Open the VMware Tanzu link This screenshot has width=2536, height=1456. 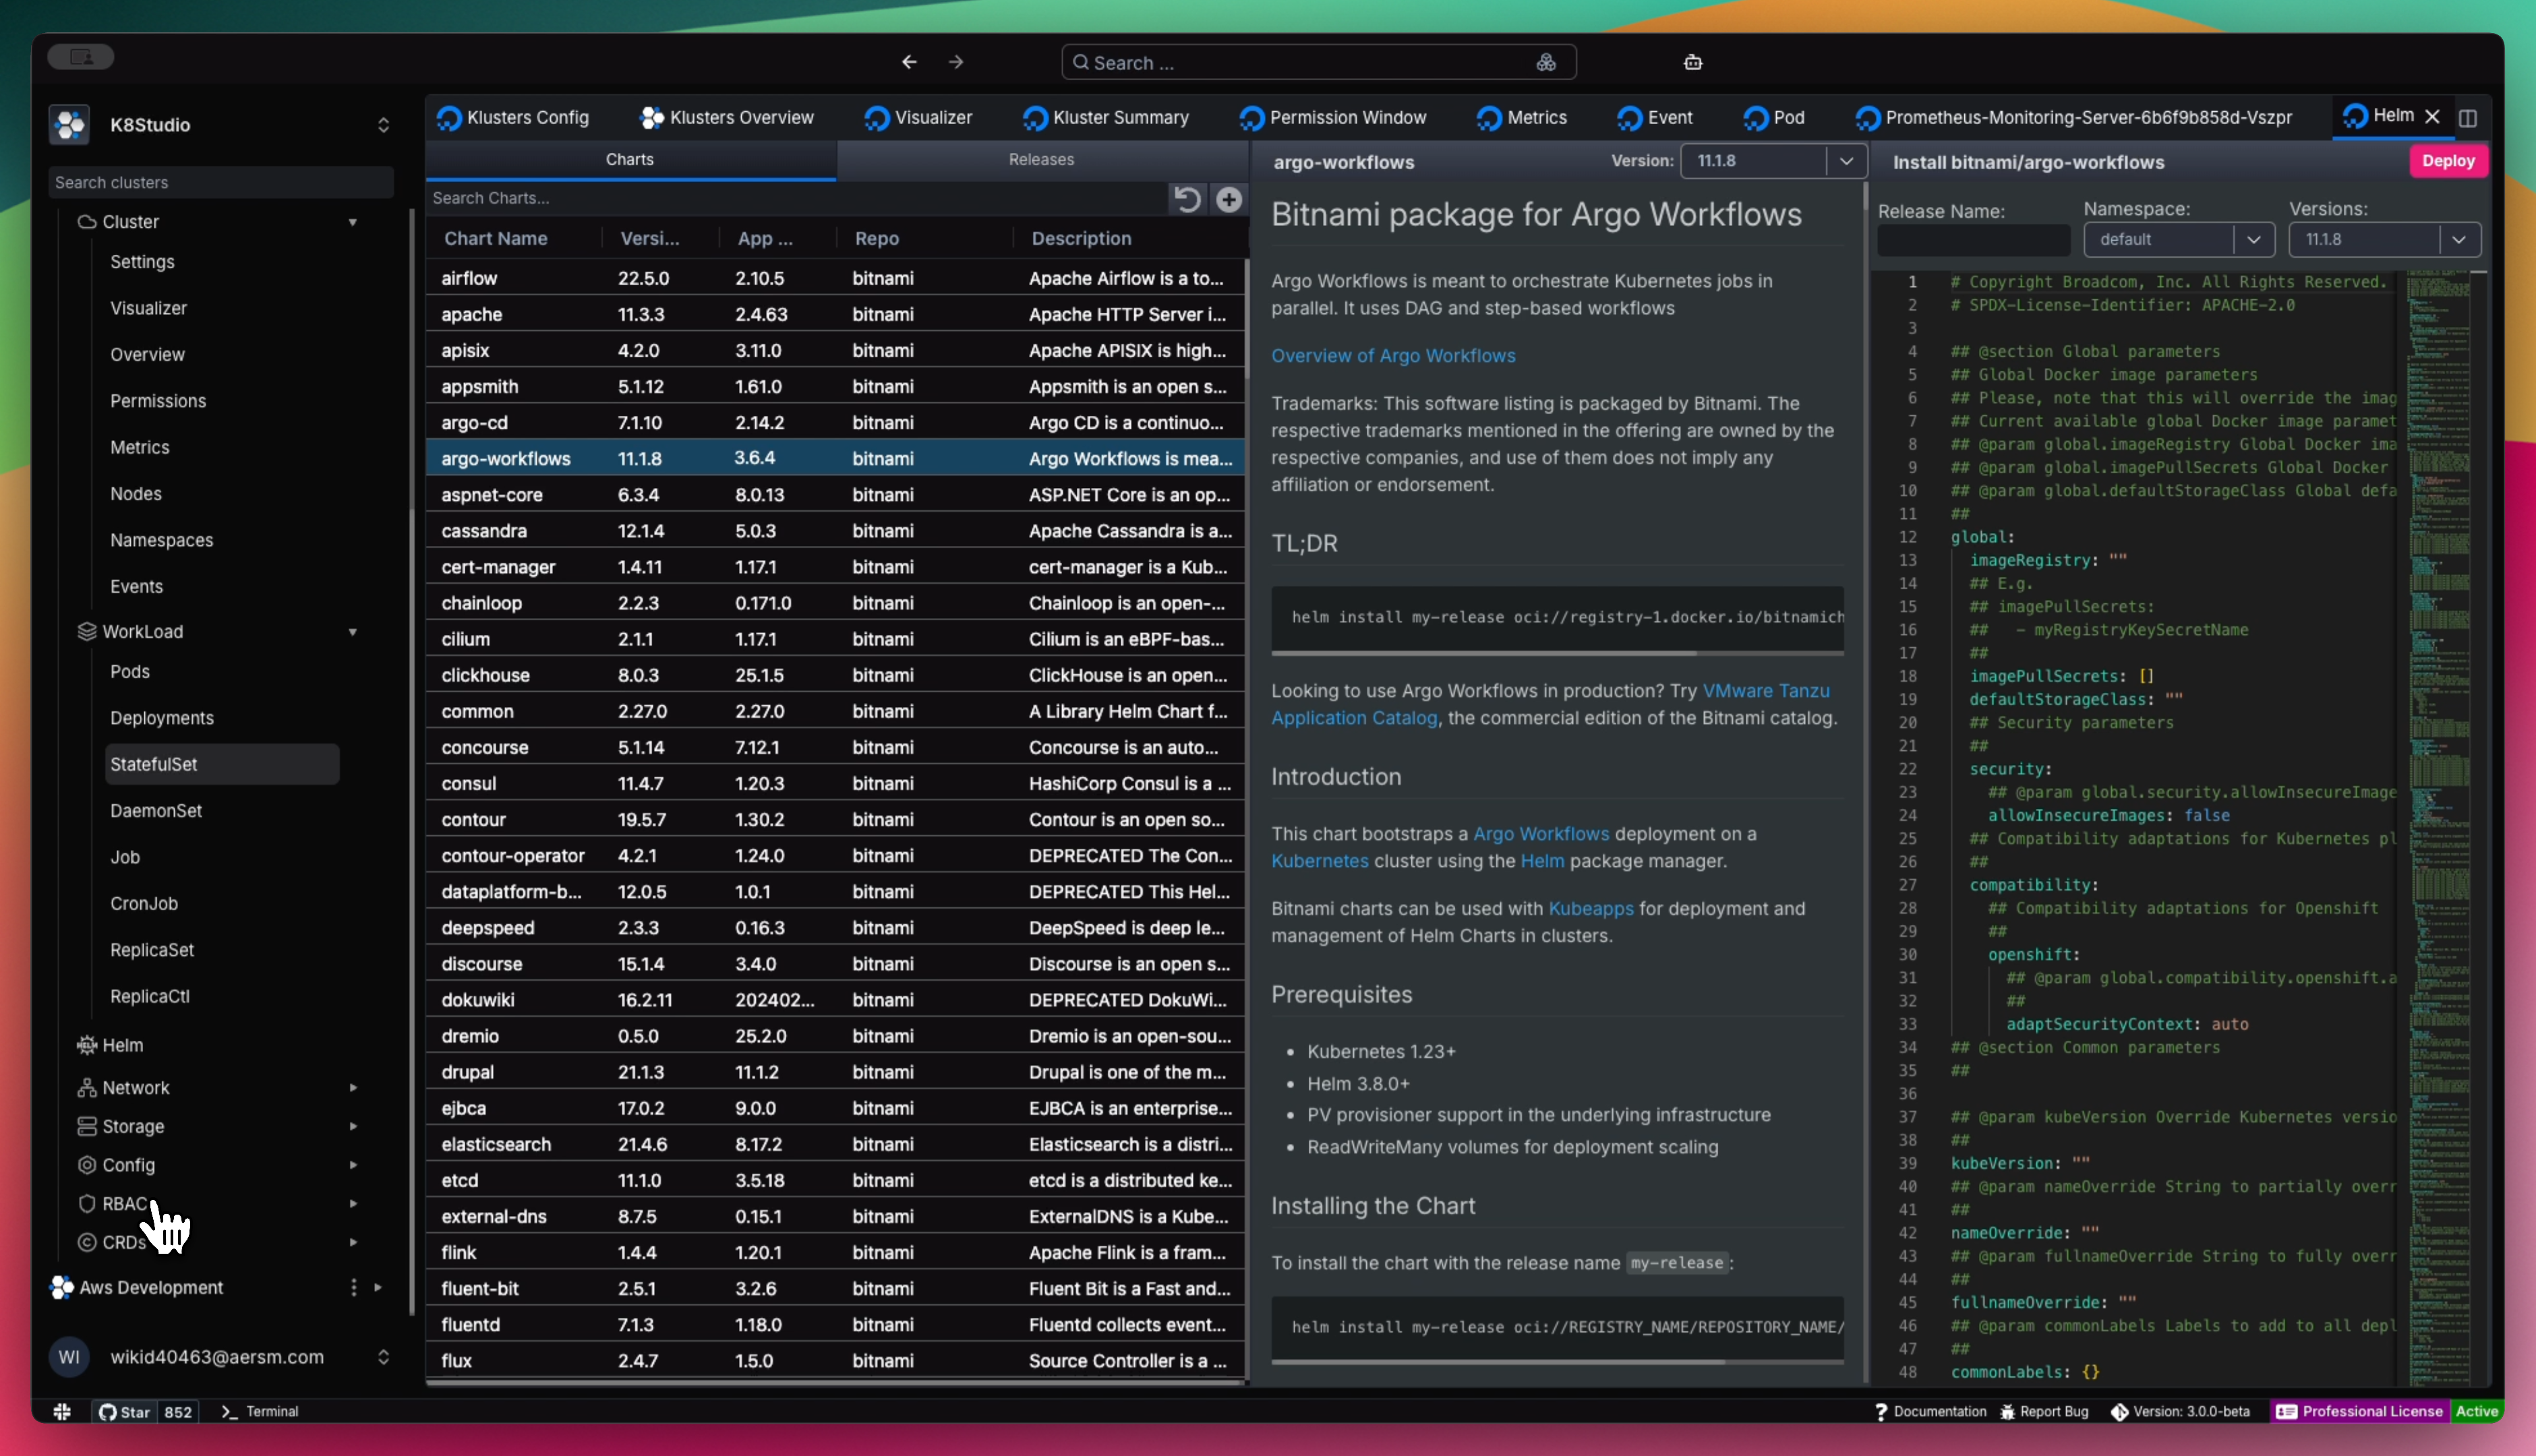pos(1765,691)
